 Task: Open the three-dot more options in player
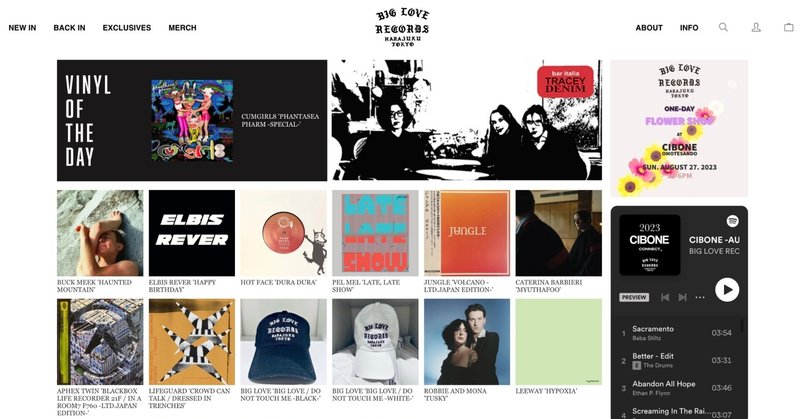pos(699,297)
